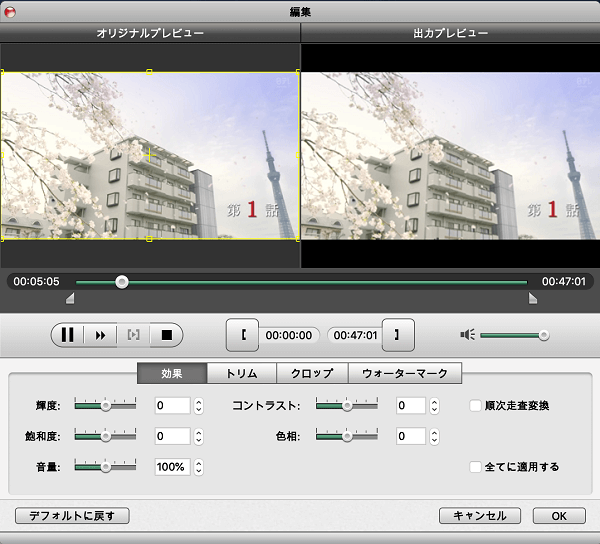The width and height of the screenshot is (600, 544).
Task: Click the 音量 stepper arrows
Action: [x=198, y=467]
